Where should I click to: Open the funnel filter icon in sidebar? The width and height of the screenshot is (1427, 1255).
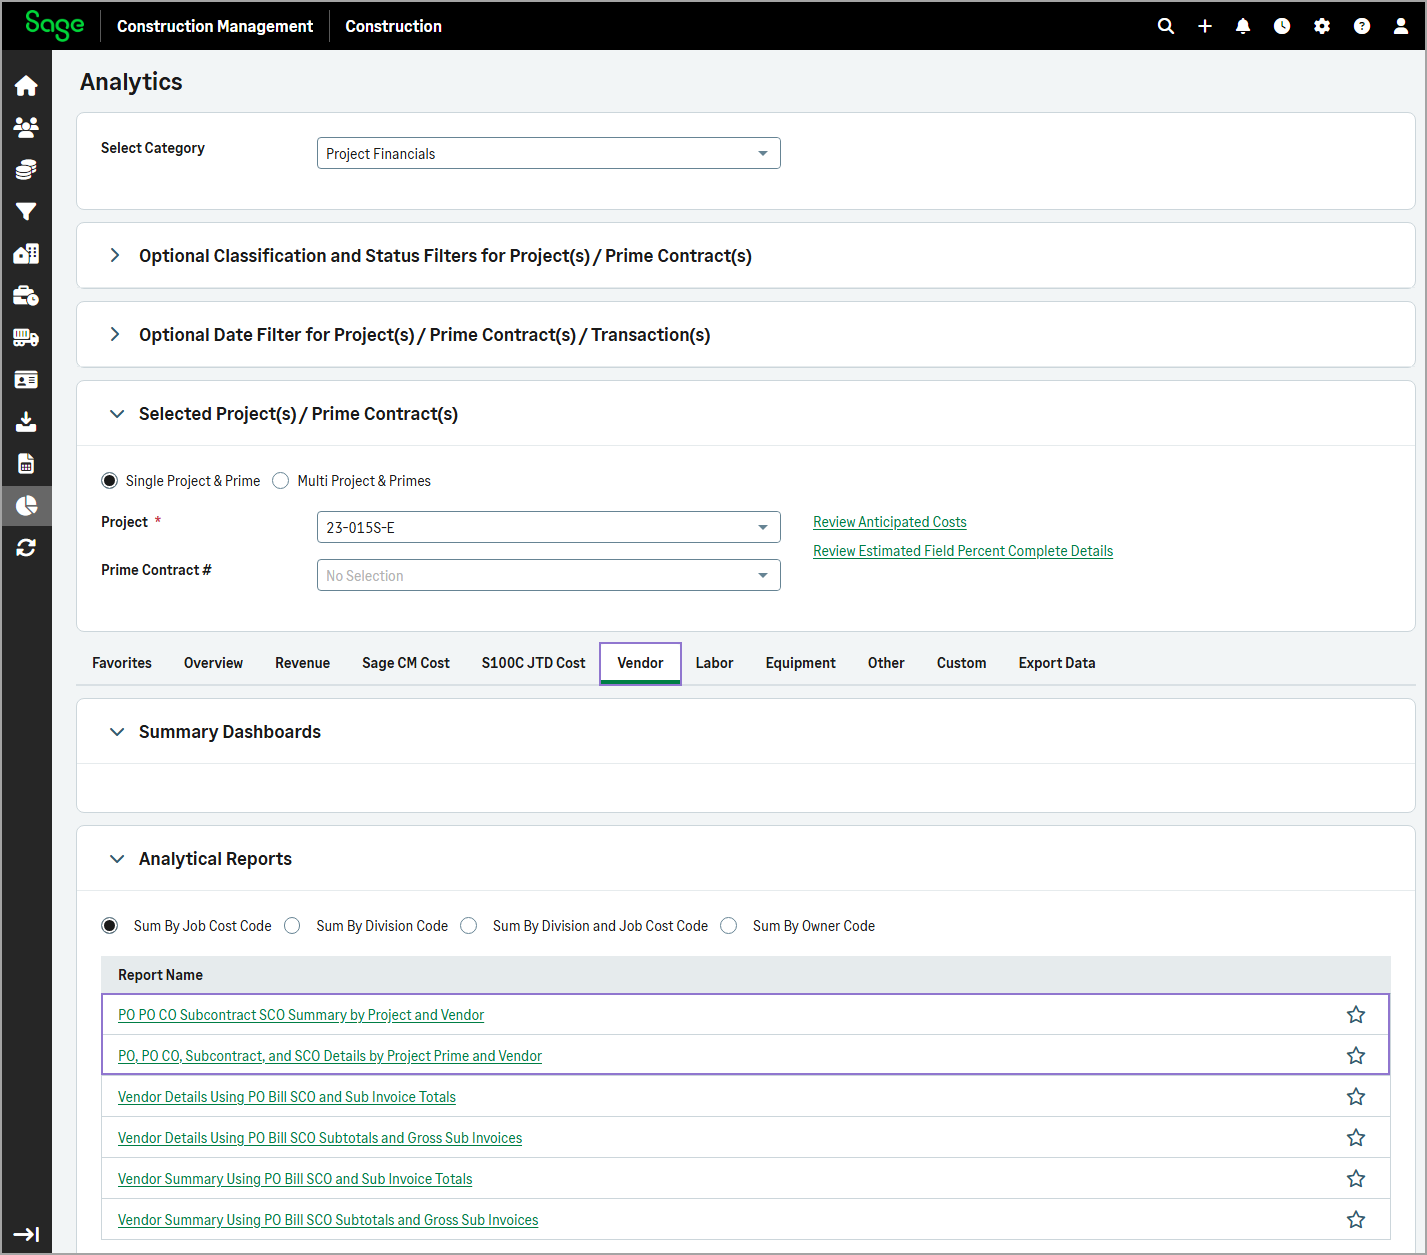pos(26,212)
